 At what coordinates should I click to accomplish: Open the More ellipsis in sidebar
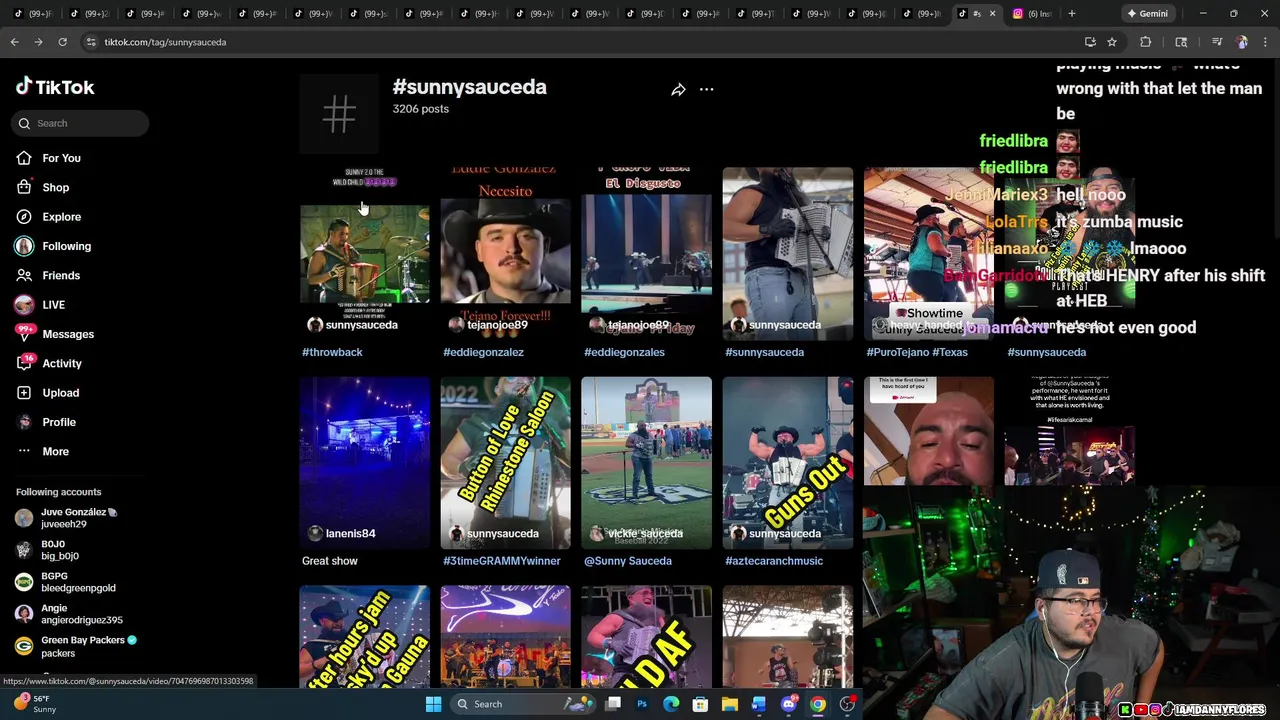pos(24,451)
